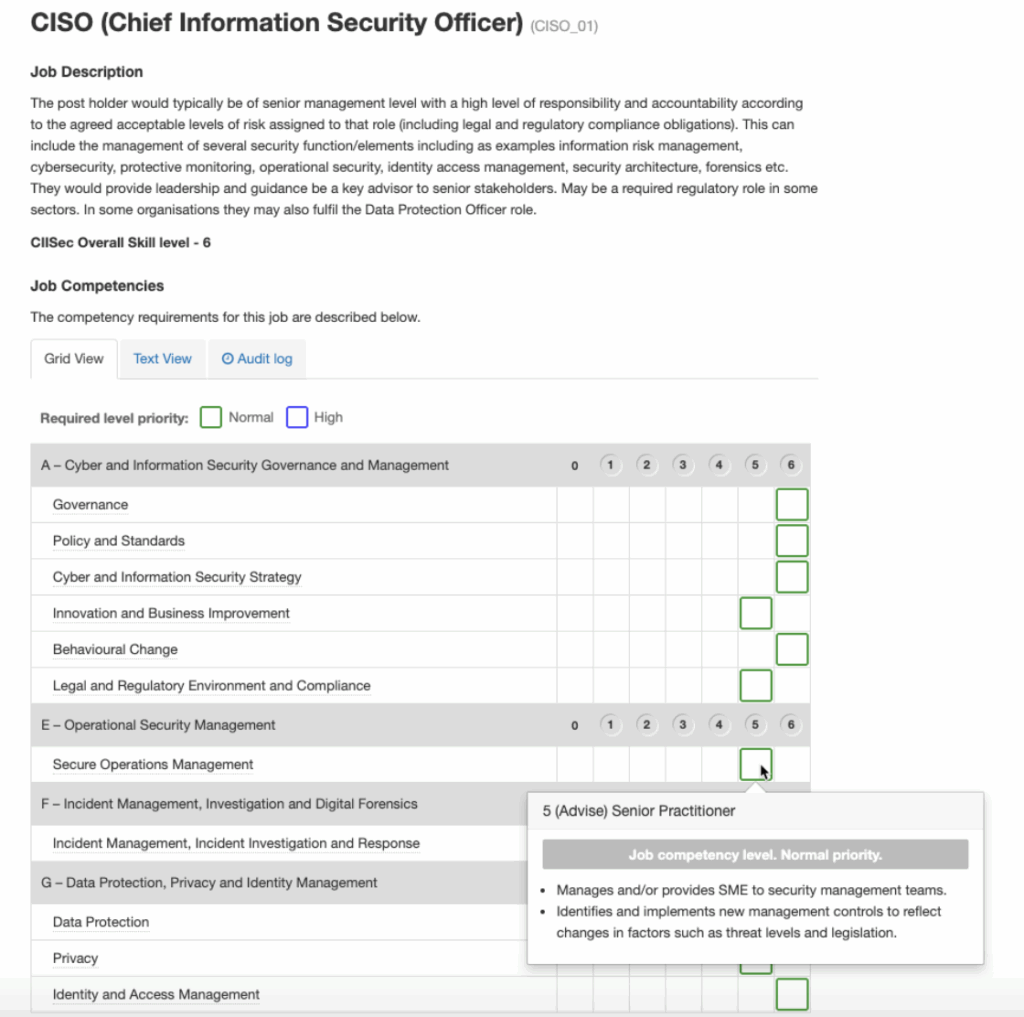
Task: Click level 5 box for Legal and Regulatory Environment
Action: 756,686
